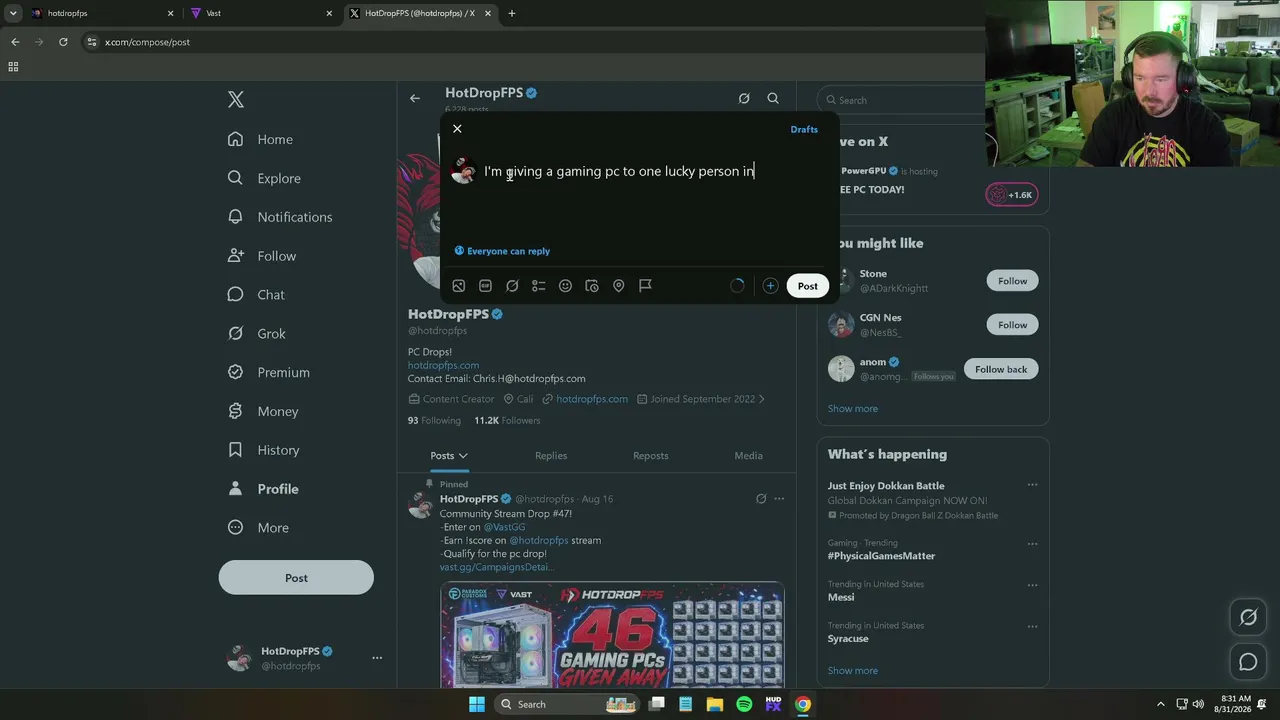Open Chat in the sidebar
1280x720 pixels.
coord(256,295)
